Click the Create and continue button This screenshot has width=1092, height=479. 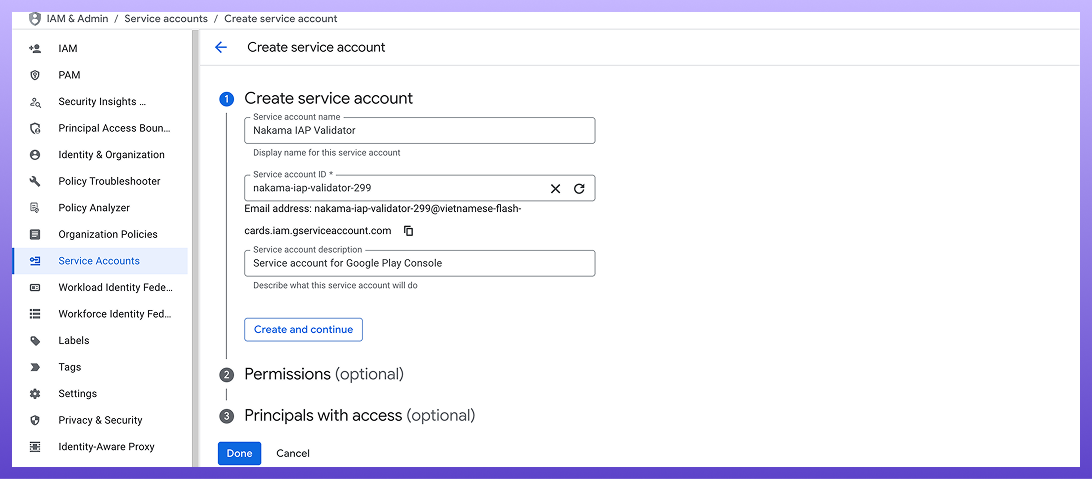pos(304,329)
